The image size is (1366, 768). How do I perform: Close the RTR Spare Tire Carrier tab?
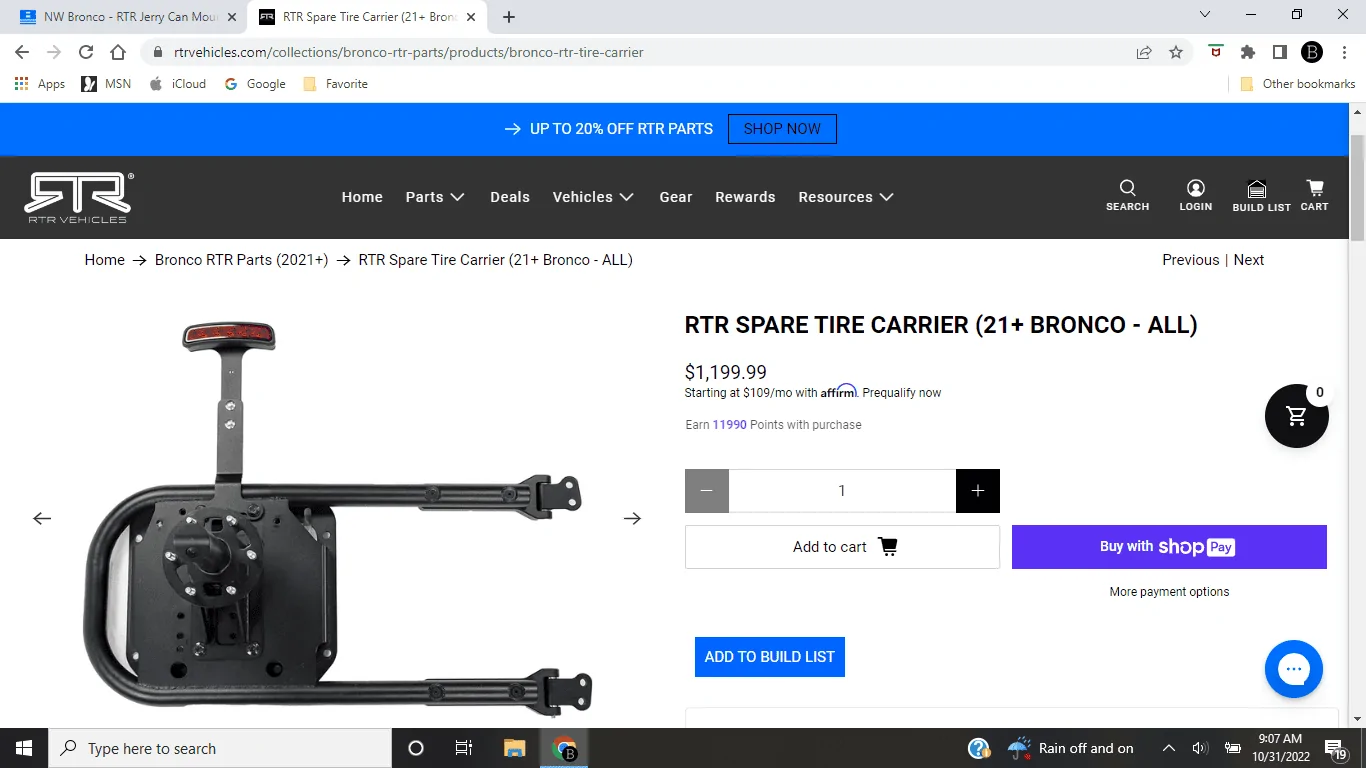click(x=471, y=17)
